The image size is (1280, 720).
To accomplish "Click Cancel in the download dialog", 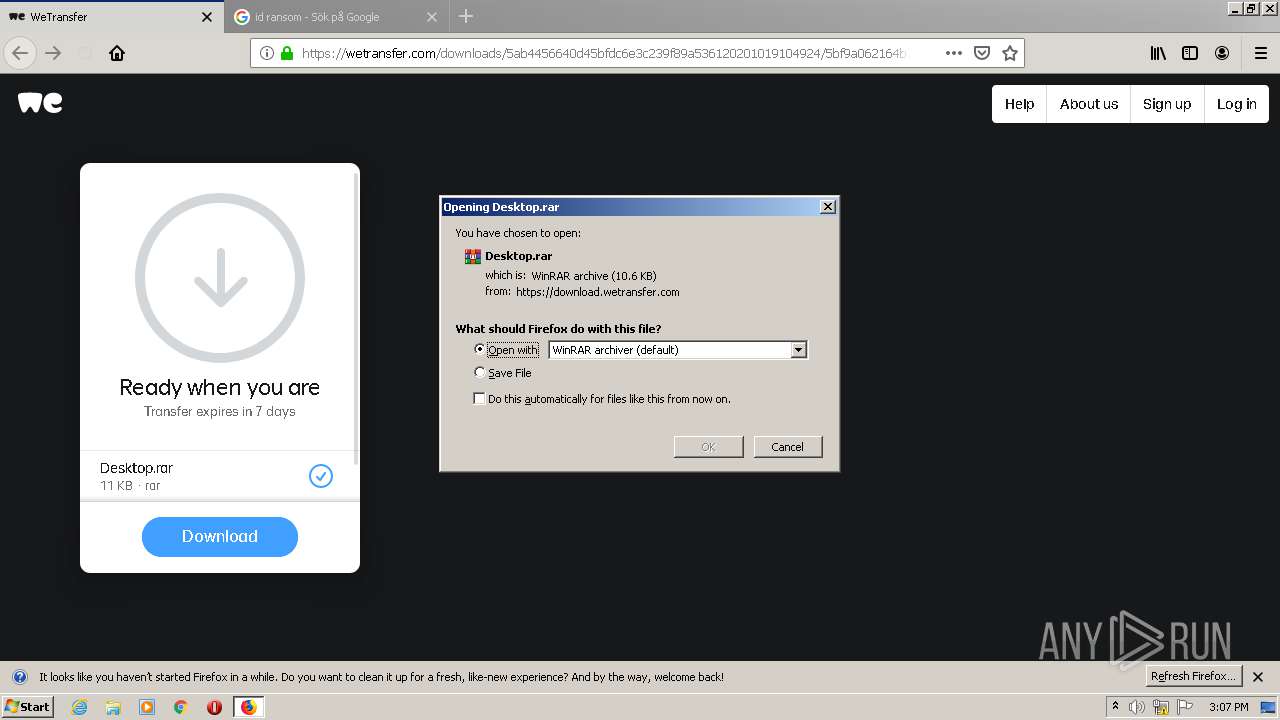I will [787, 447].
